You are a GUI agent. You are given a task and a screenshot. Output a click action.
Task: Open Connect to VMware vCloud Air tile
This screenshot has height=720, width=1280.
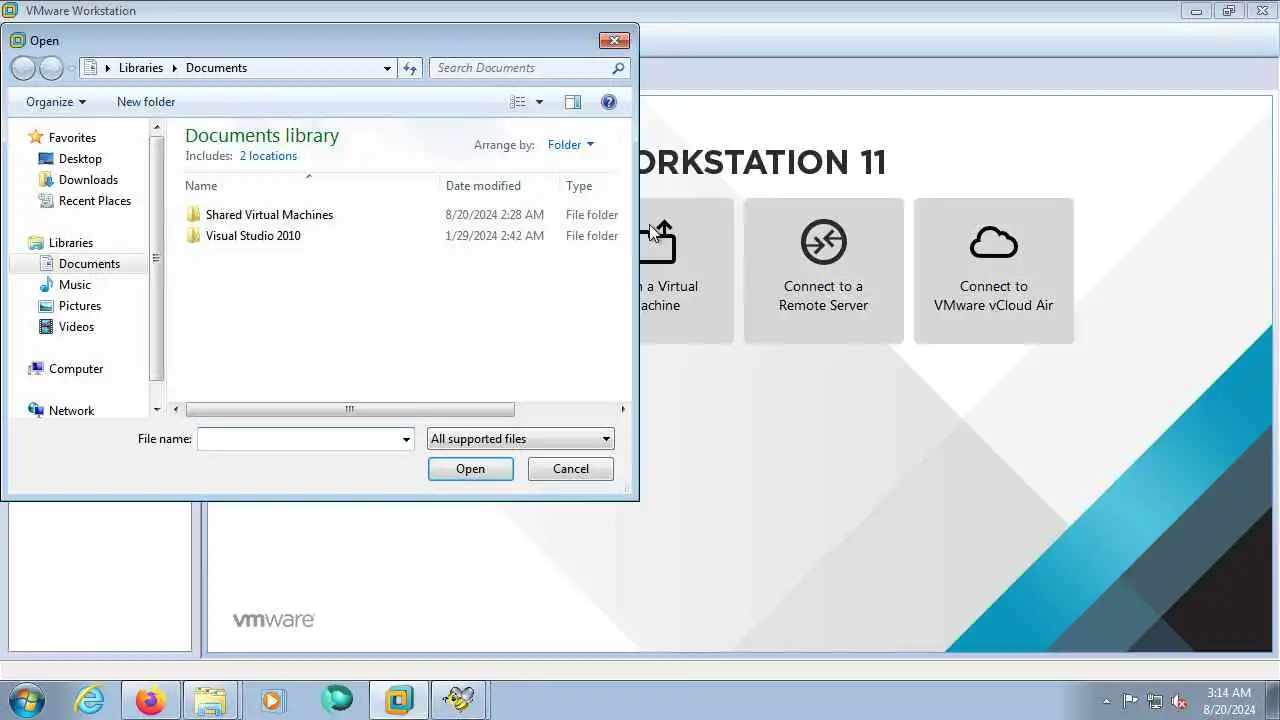click(993, 271)
